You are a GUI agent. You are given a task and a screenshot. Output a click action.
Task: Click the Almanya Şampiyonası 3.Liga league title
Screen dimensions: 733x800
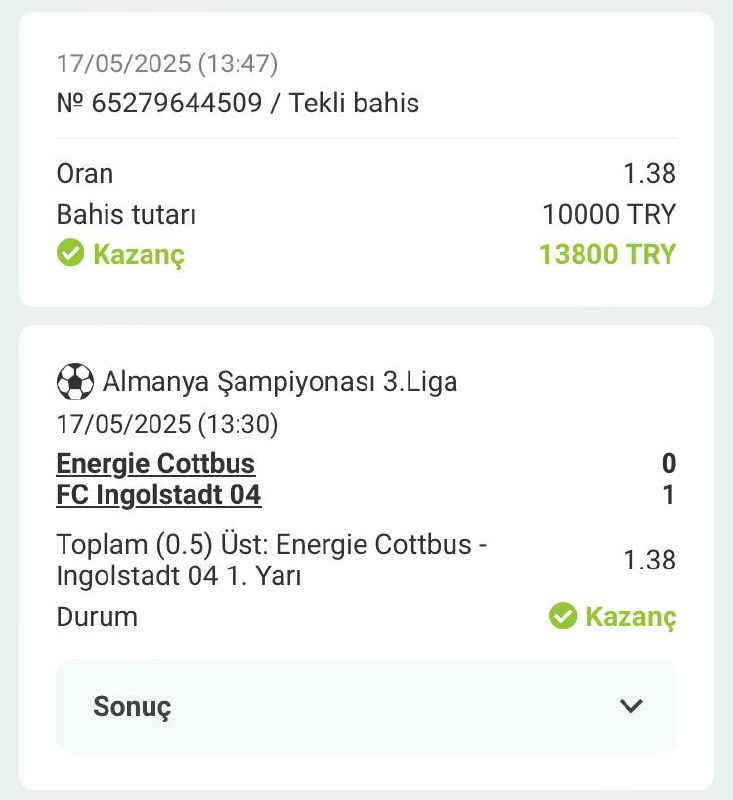(x=280, y=382)
